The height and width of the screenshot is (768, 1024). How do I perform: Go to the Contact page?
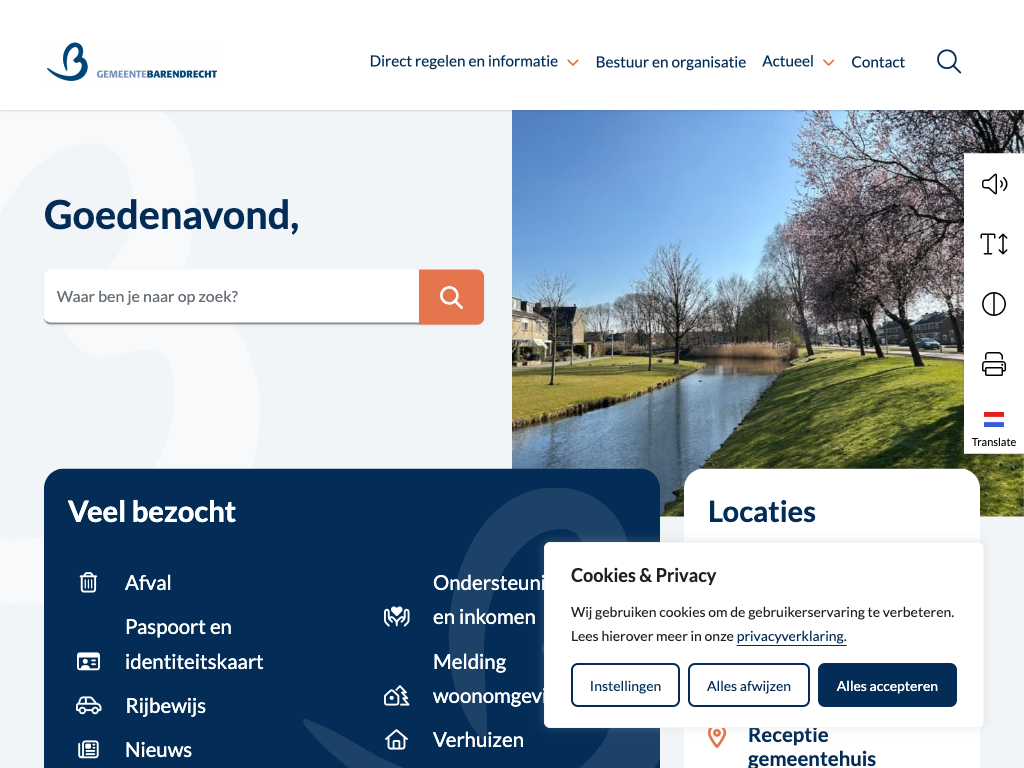[877, 62]
